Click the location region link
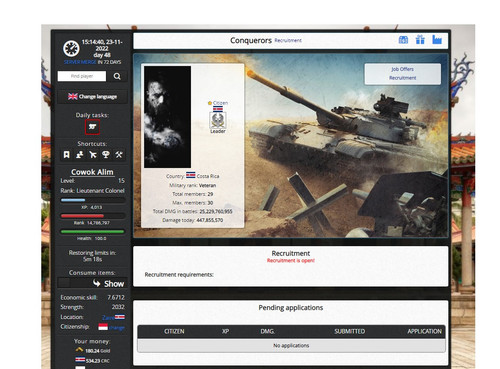 click(108, 317)
